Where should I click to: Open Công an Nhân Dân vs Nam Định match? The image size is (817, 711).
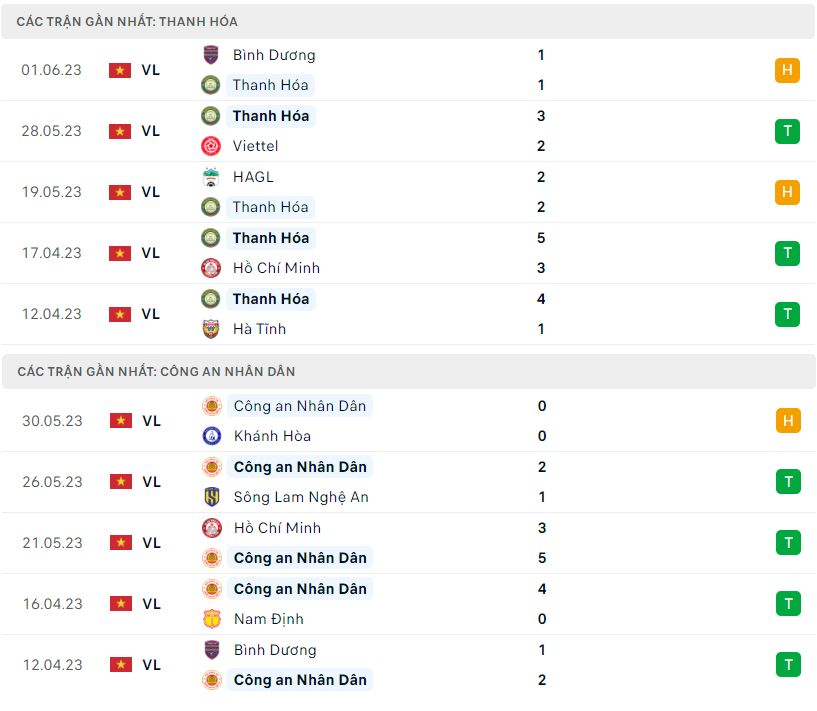400,604
